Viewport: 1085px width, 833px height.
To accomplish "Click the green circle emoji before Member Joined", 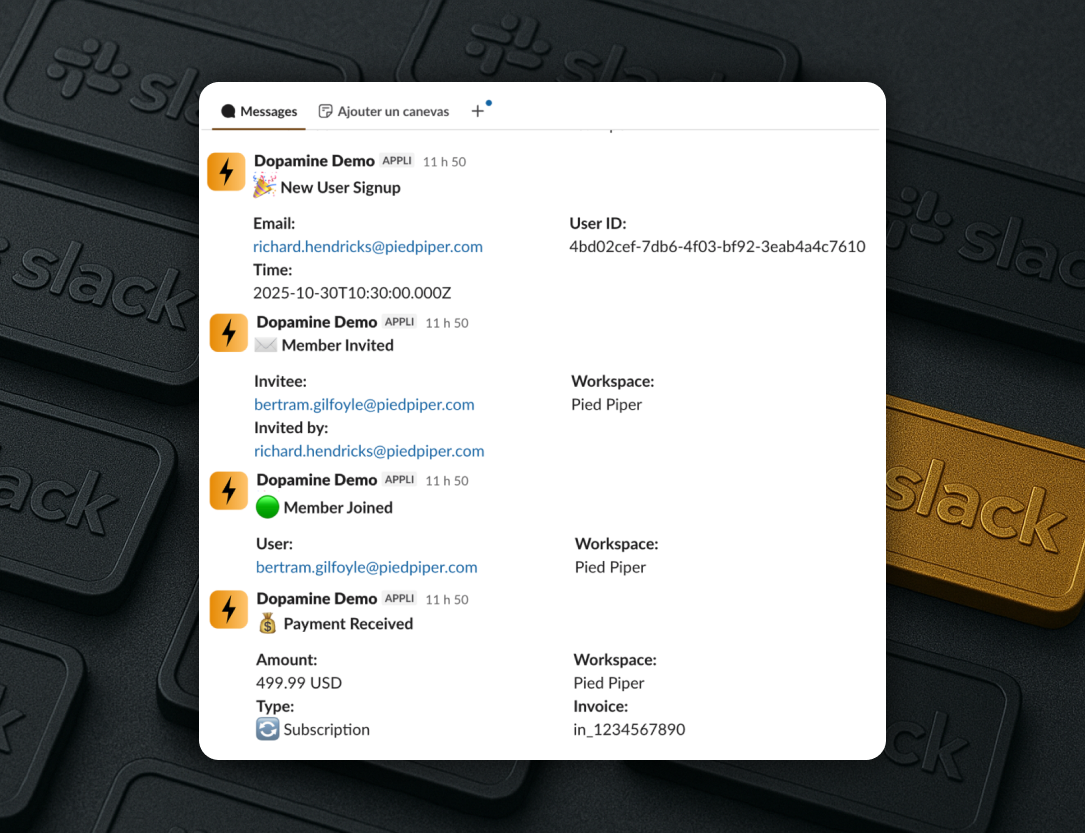I will coord(267,507).
